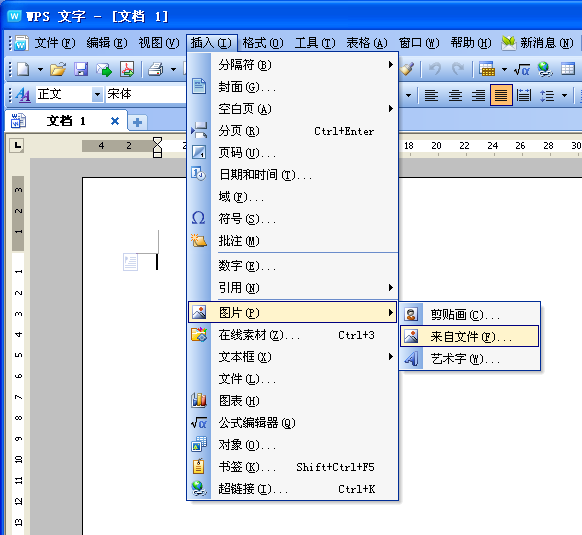Select 页码(U)... menu item
This screenshot has height=535, width=582.
[293, 153]
